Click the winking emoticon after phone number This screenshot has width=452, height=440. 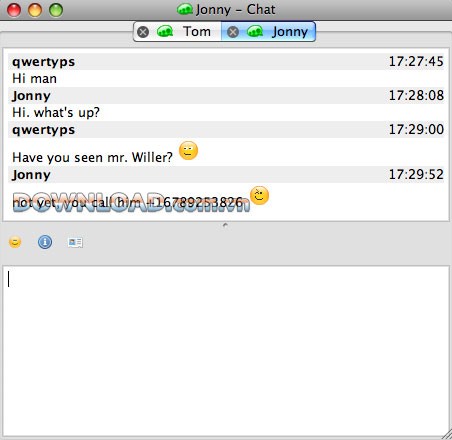coord(259,196)
